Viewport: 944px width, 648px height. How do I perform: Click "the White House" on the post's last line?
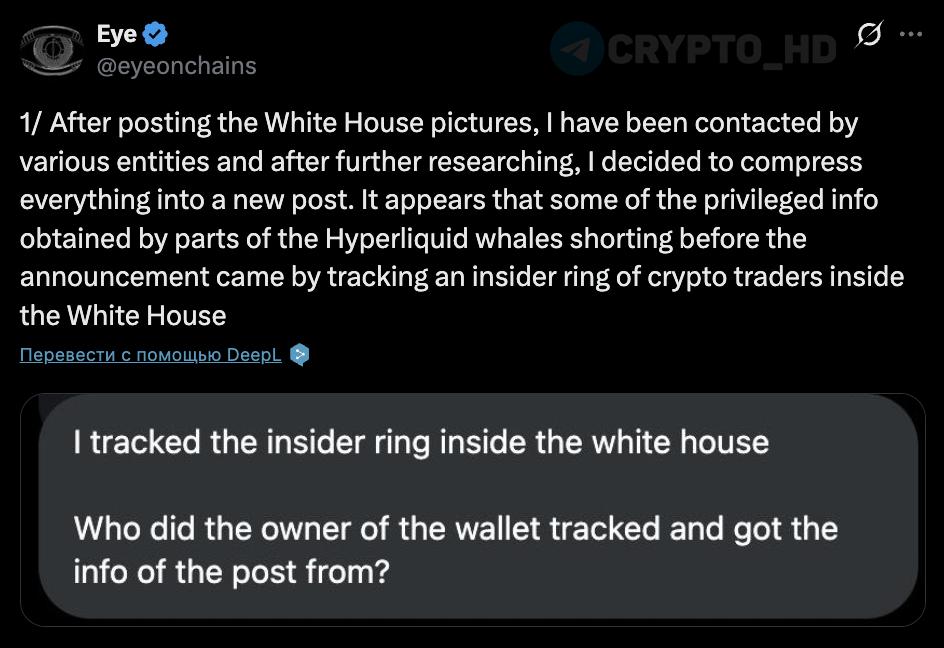(123, 316)
